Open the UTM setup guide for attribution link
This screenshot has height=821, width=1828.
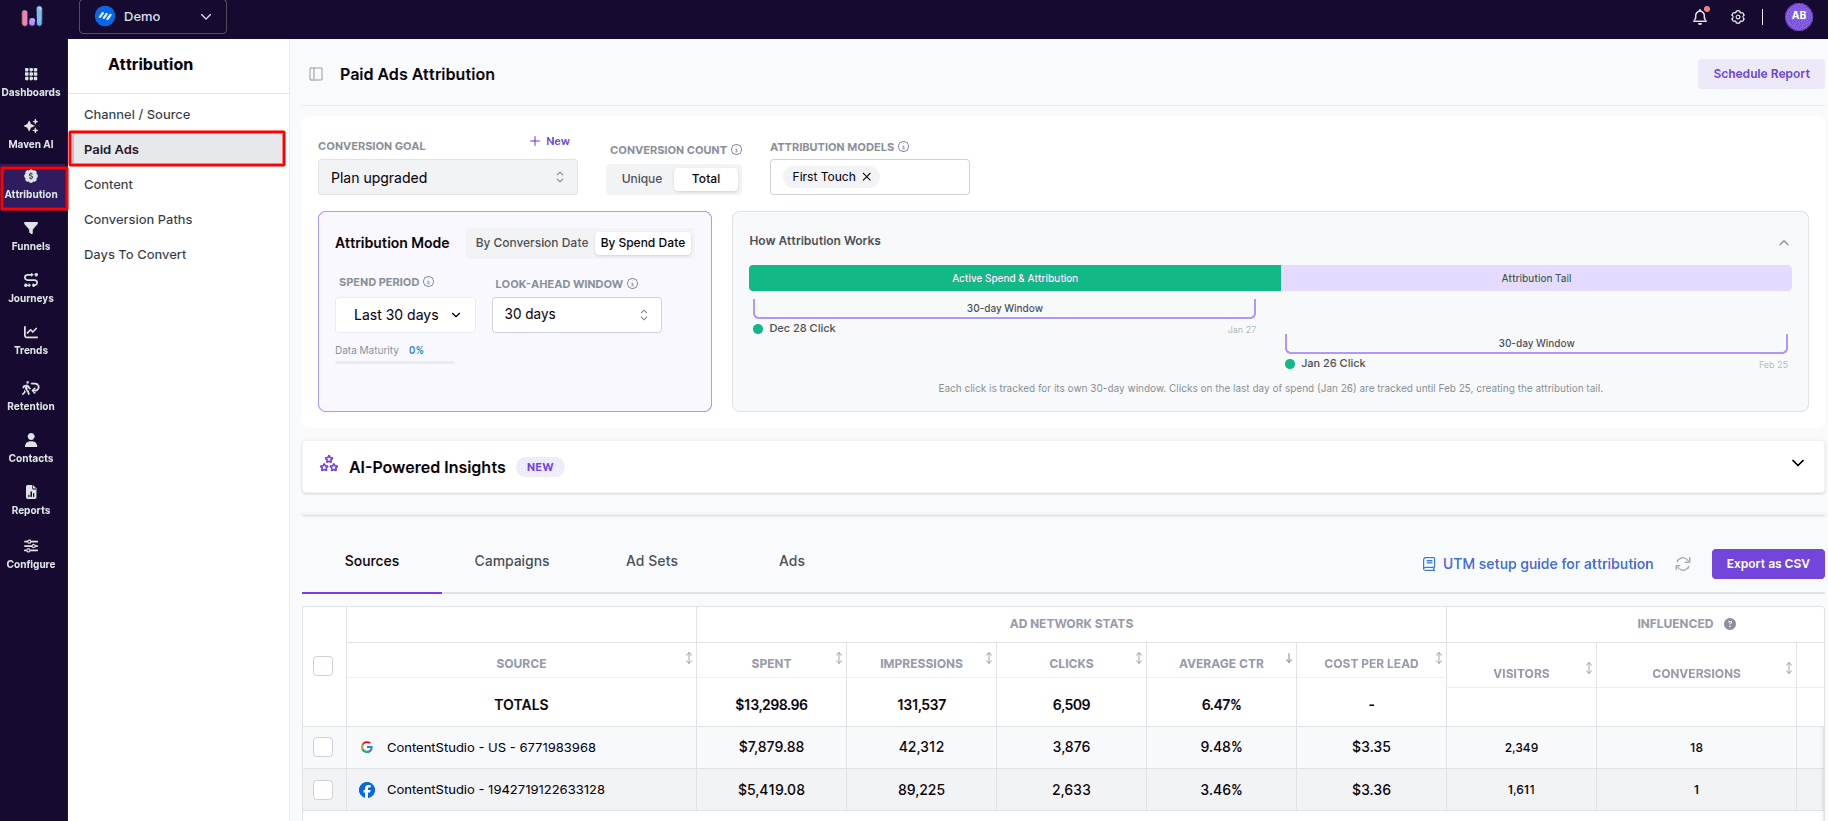click(x=1547, y=564)
